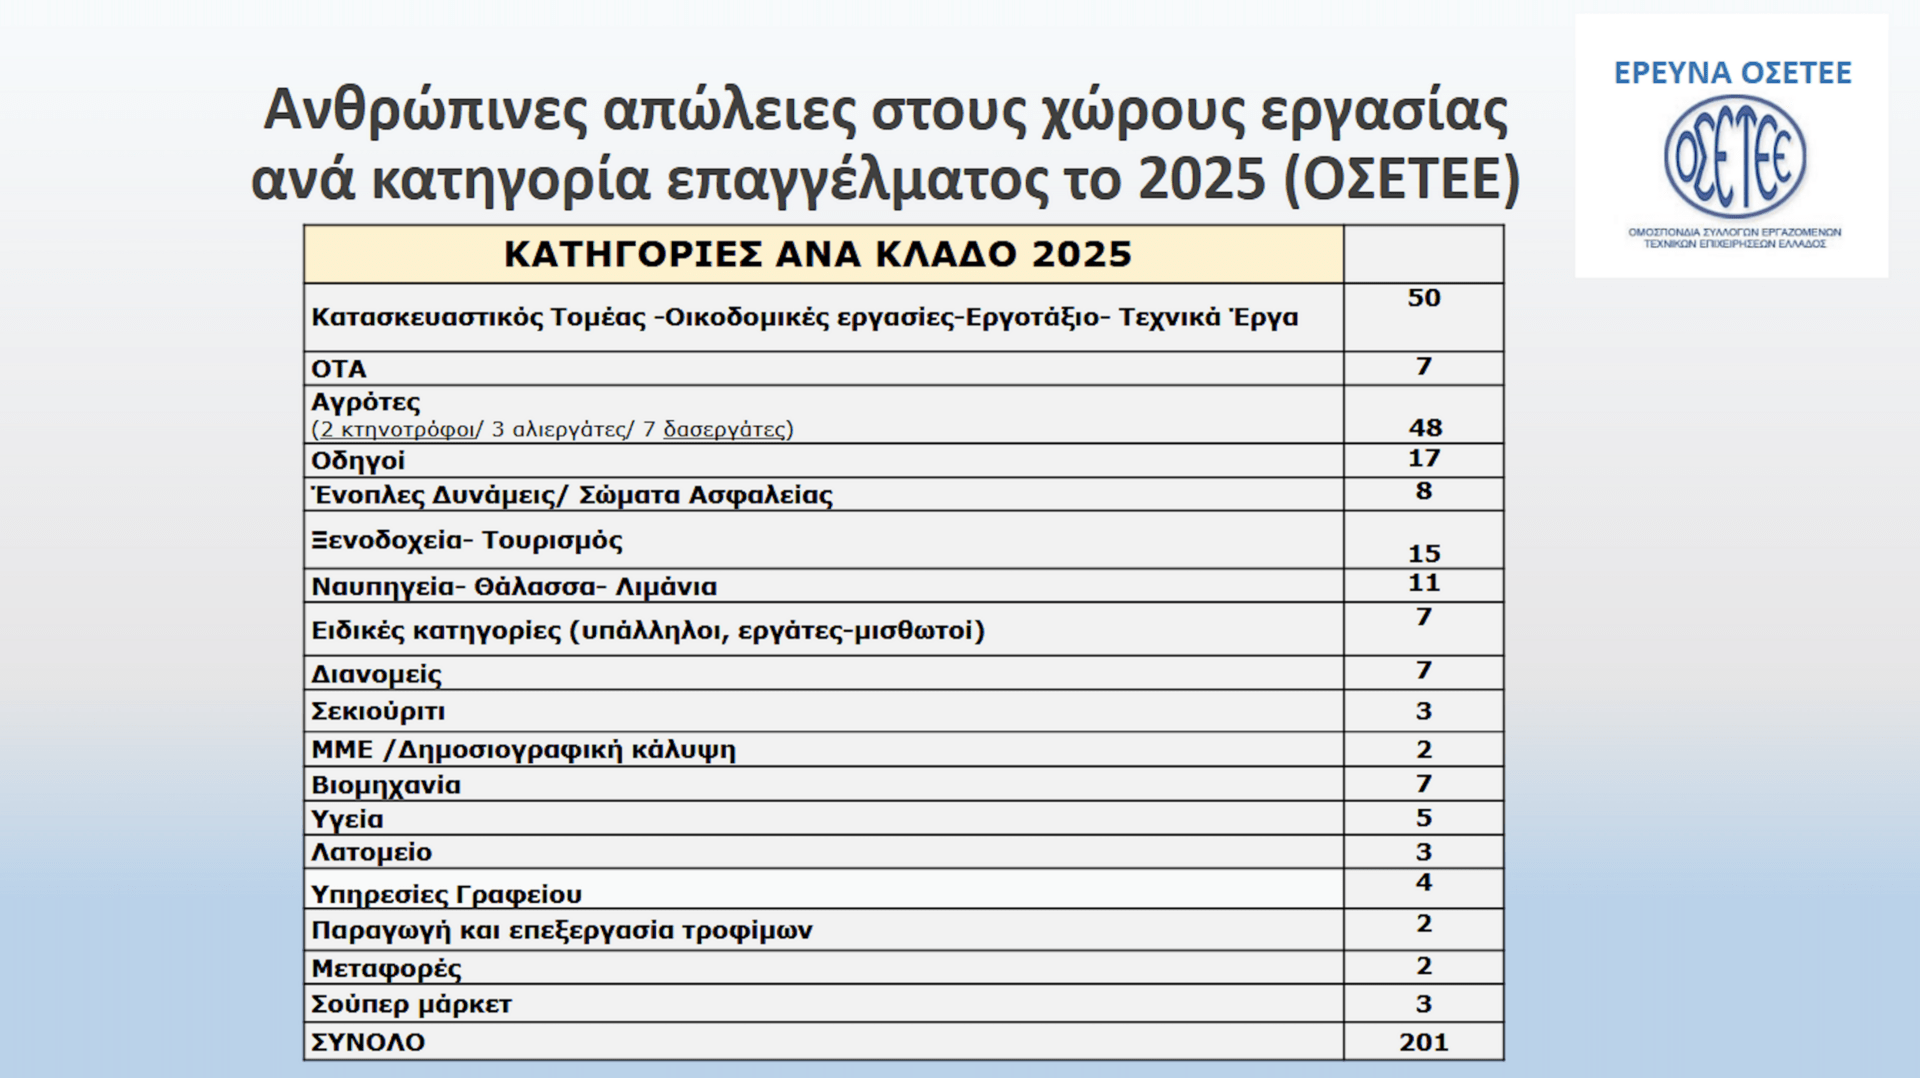Select the ΚΑΤΗΓΟΡΙΕΣ ΑΝΑ ΚΛΑΔΟ 2025 header cell
This screenshot has width=1920, height=1078.
pyautogui.click(x=817, y=254)
